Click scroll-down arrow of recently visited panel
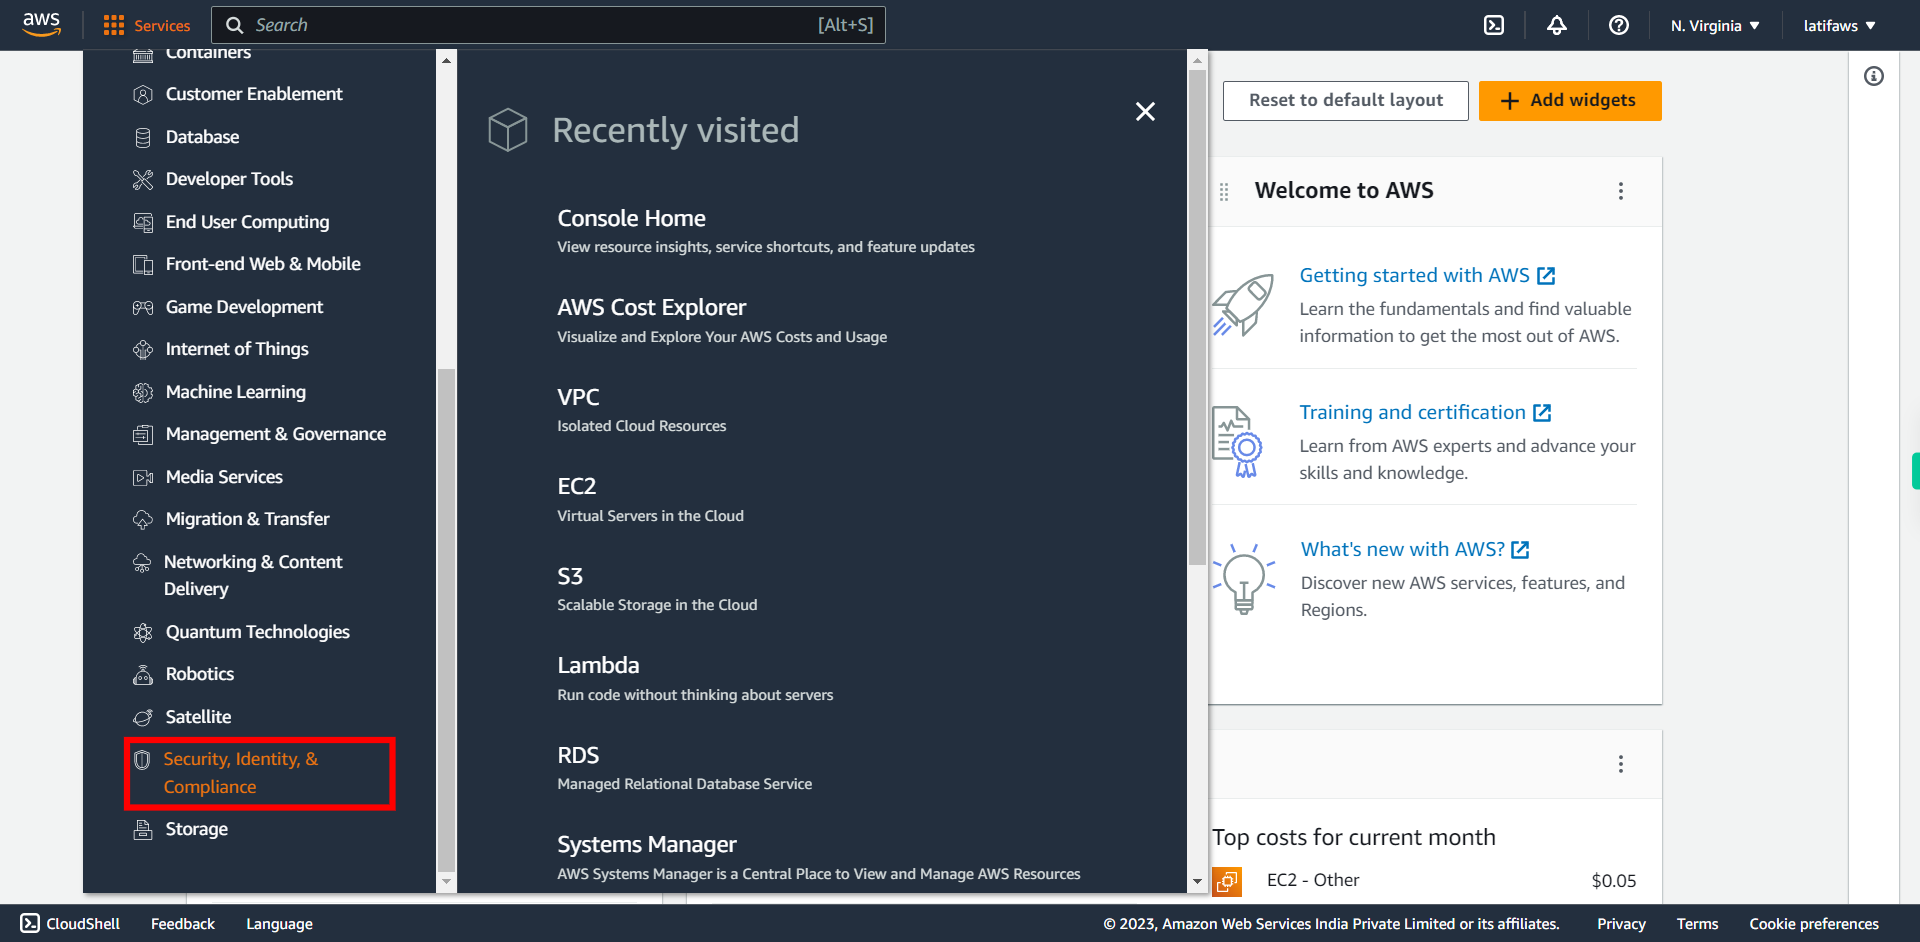This screenshot has width=1920, height=942. point(1197,882)
